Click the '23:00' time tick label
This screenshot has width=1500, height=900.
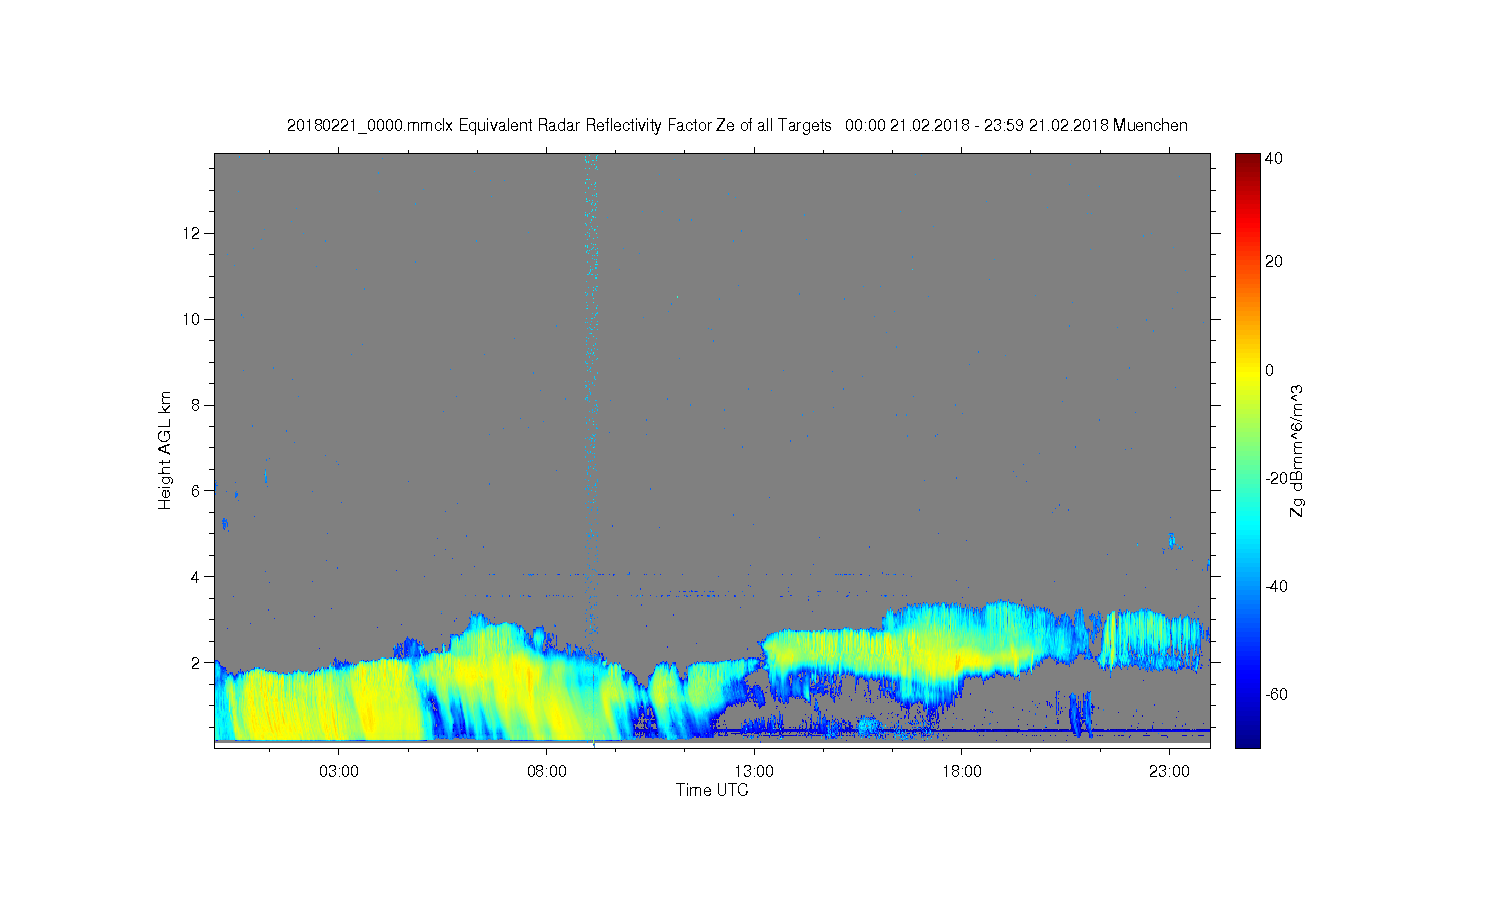(x=1169, y=772)
